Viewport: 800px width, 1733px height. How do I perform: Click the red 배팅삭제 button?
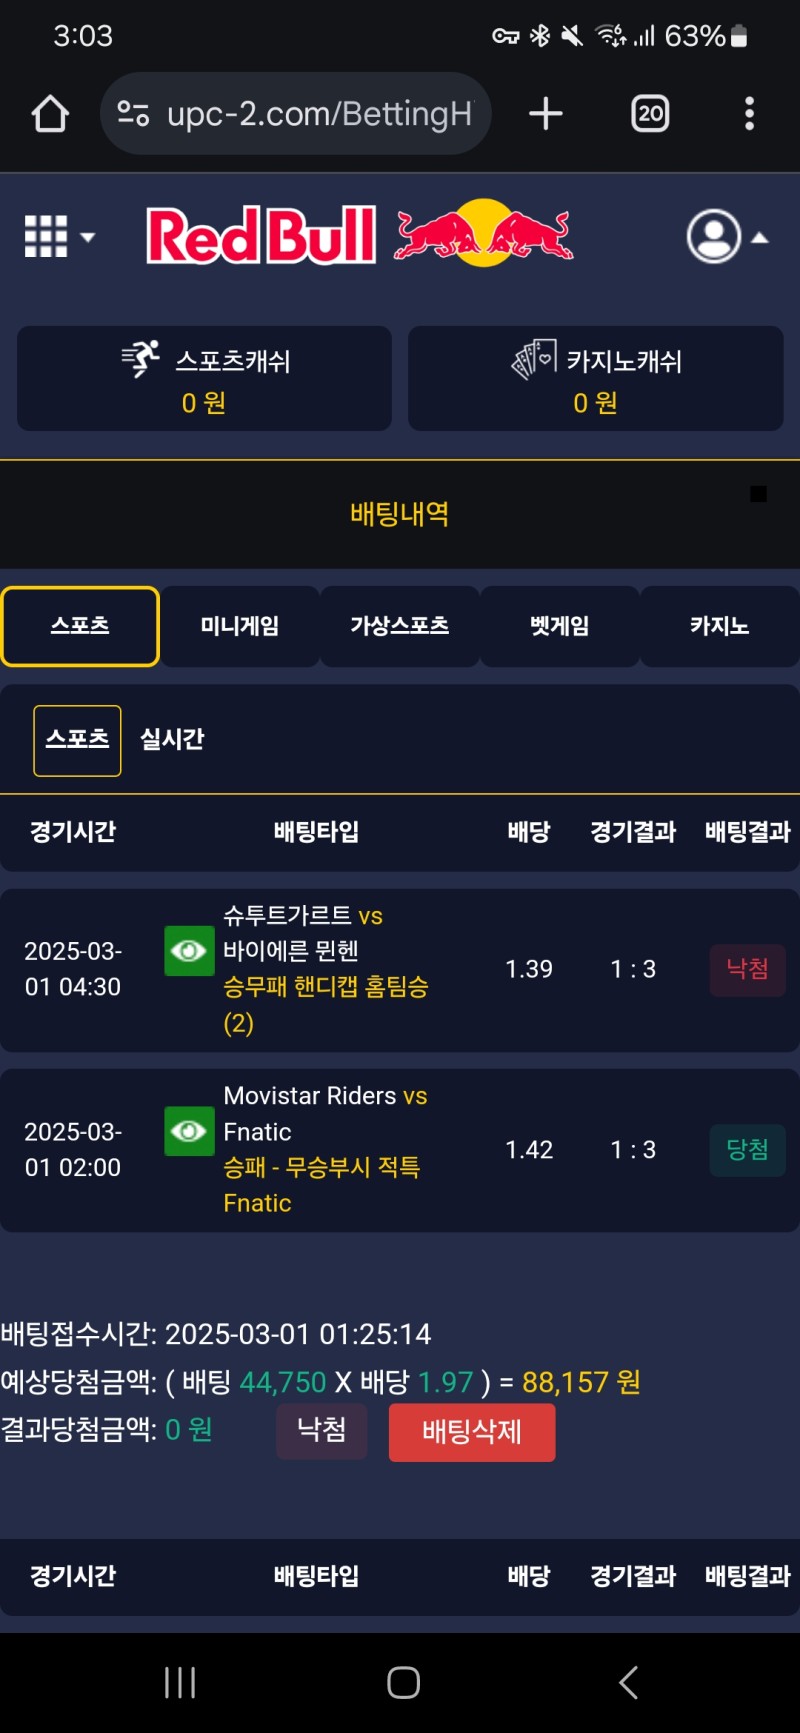coord(471,1432)
